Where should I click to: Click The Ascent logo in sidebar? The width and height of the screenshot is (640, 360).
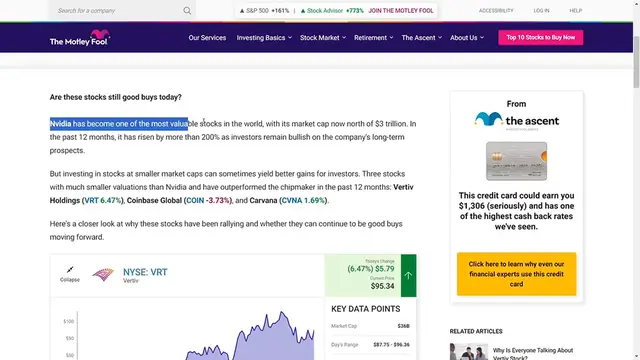[516, 120]
